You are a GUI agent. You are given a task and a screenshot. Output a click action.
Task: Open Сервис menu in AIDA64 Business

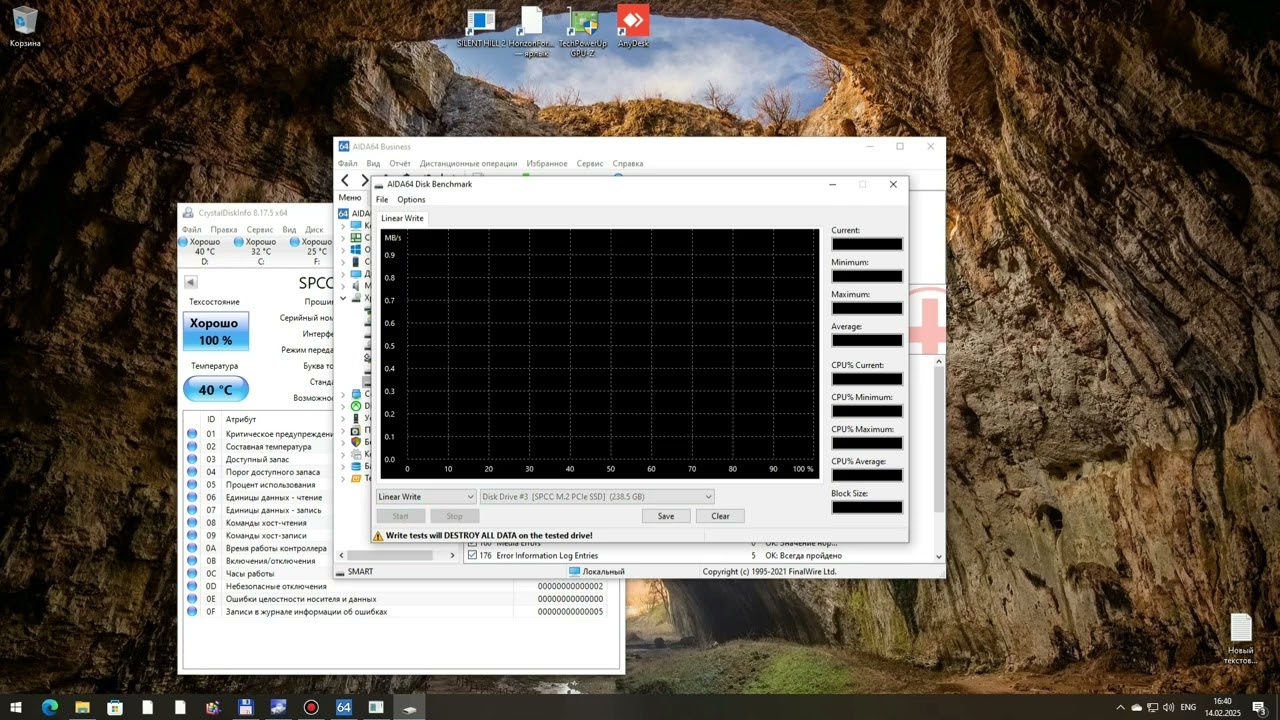coord(590,163)
